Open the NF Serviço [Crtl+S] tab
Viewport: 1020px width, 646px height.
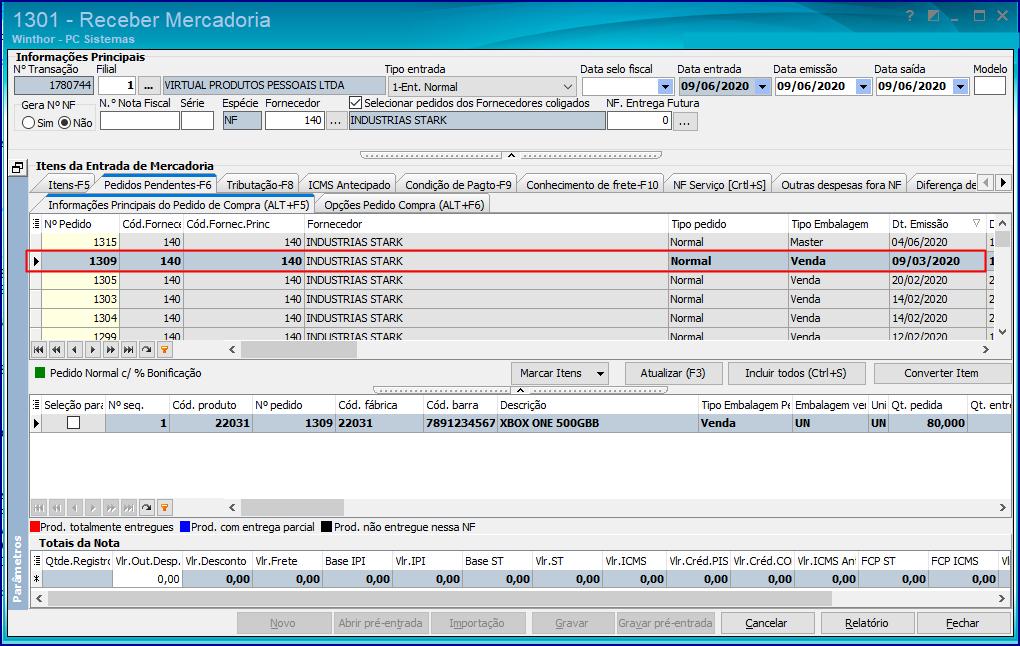[719, 185]
